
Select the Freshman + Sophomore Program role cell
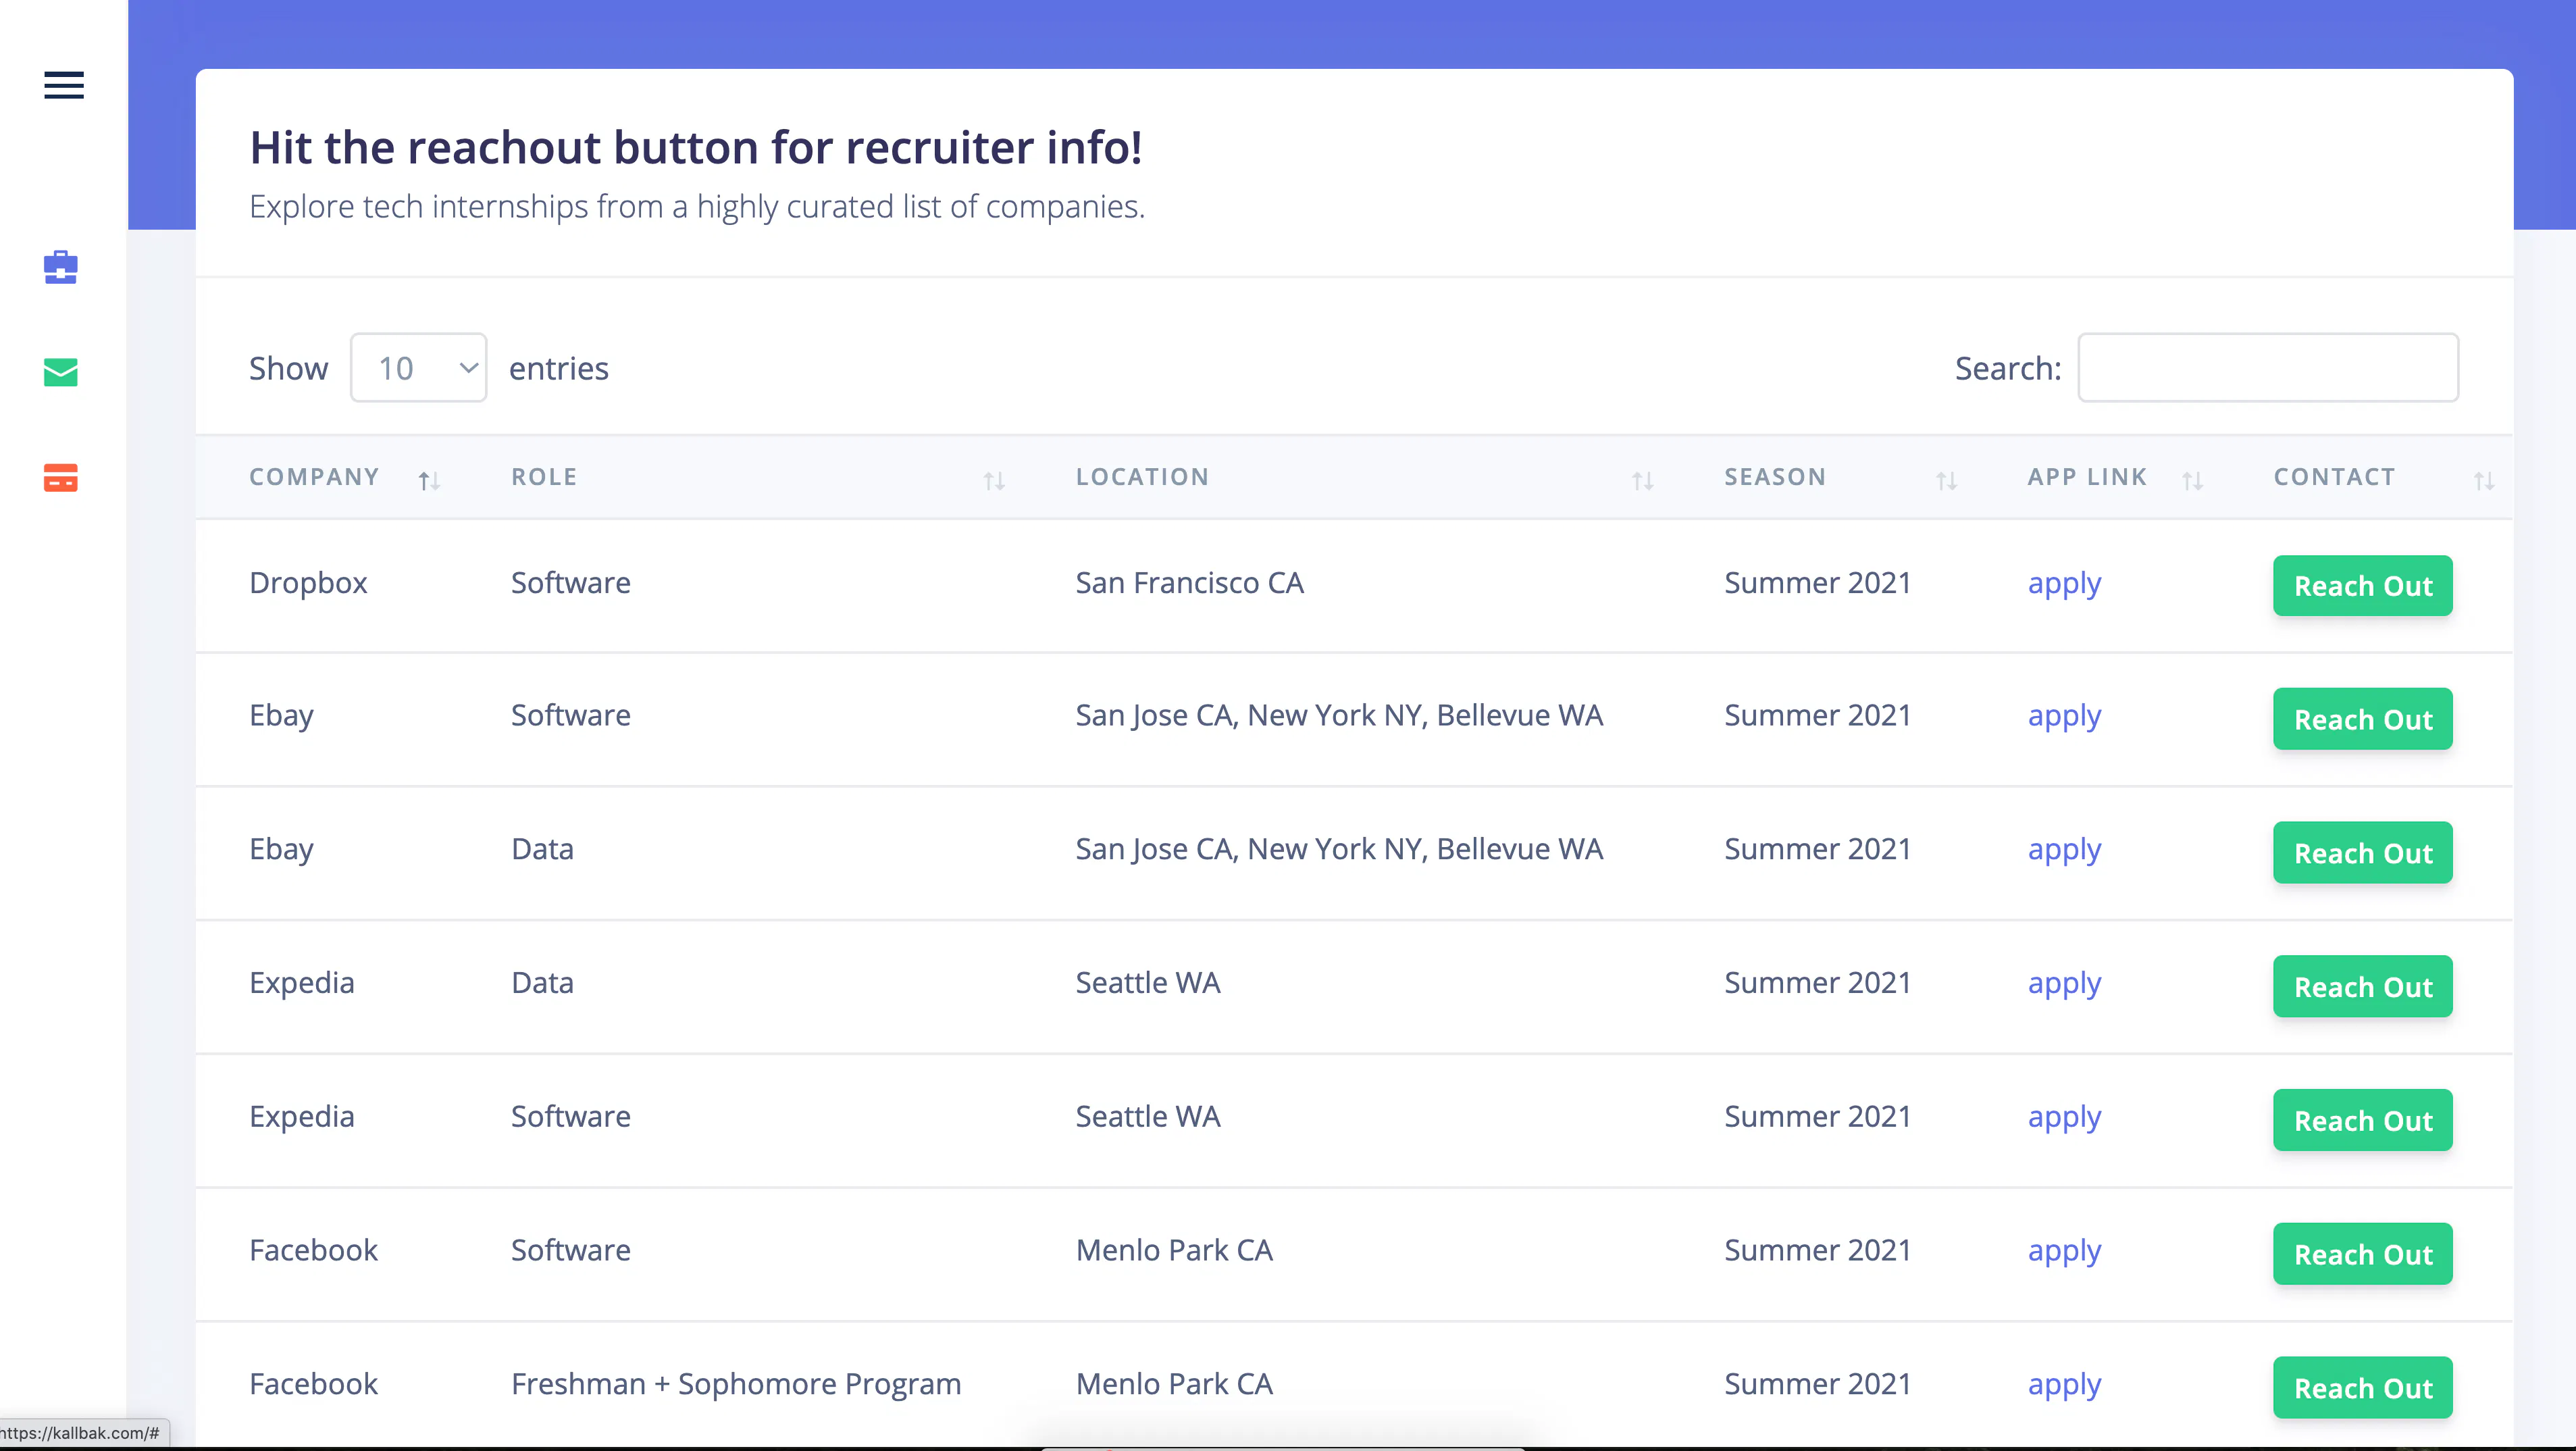coord(736,1384)
